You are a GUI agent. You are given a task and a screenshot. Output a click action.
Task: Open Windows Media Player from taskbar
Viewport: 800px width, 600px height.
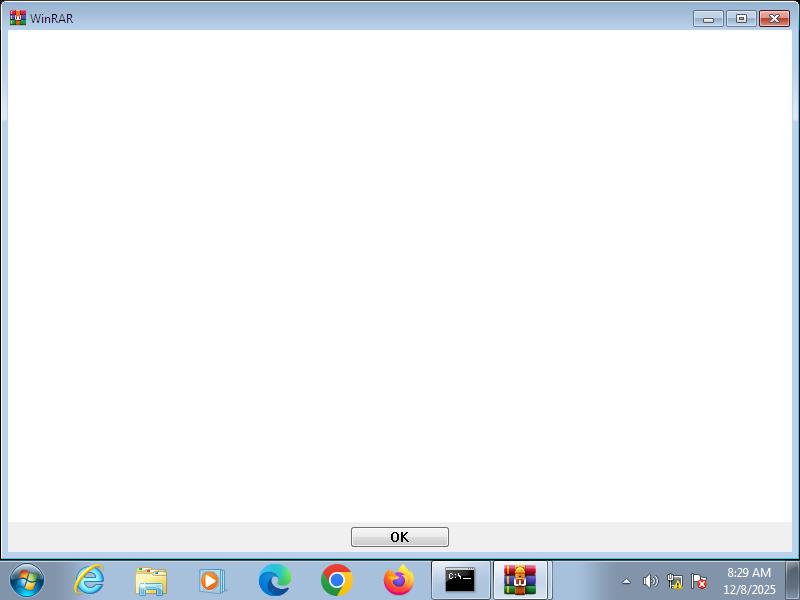click(212, 580)
